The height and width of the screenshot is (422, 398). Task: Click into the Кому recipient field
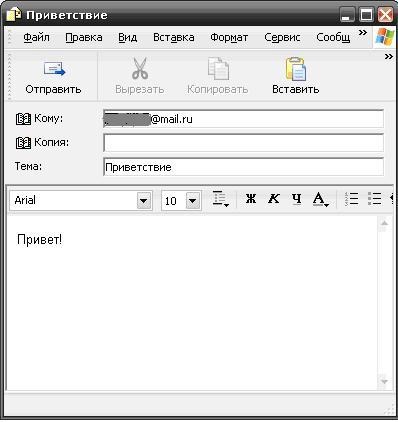pos(243,119)
